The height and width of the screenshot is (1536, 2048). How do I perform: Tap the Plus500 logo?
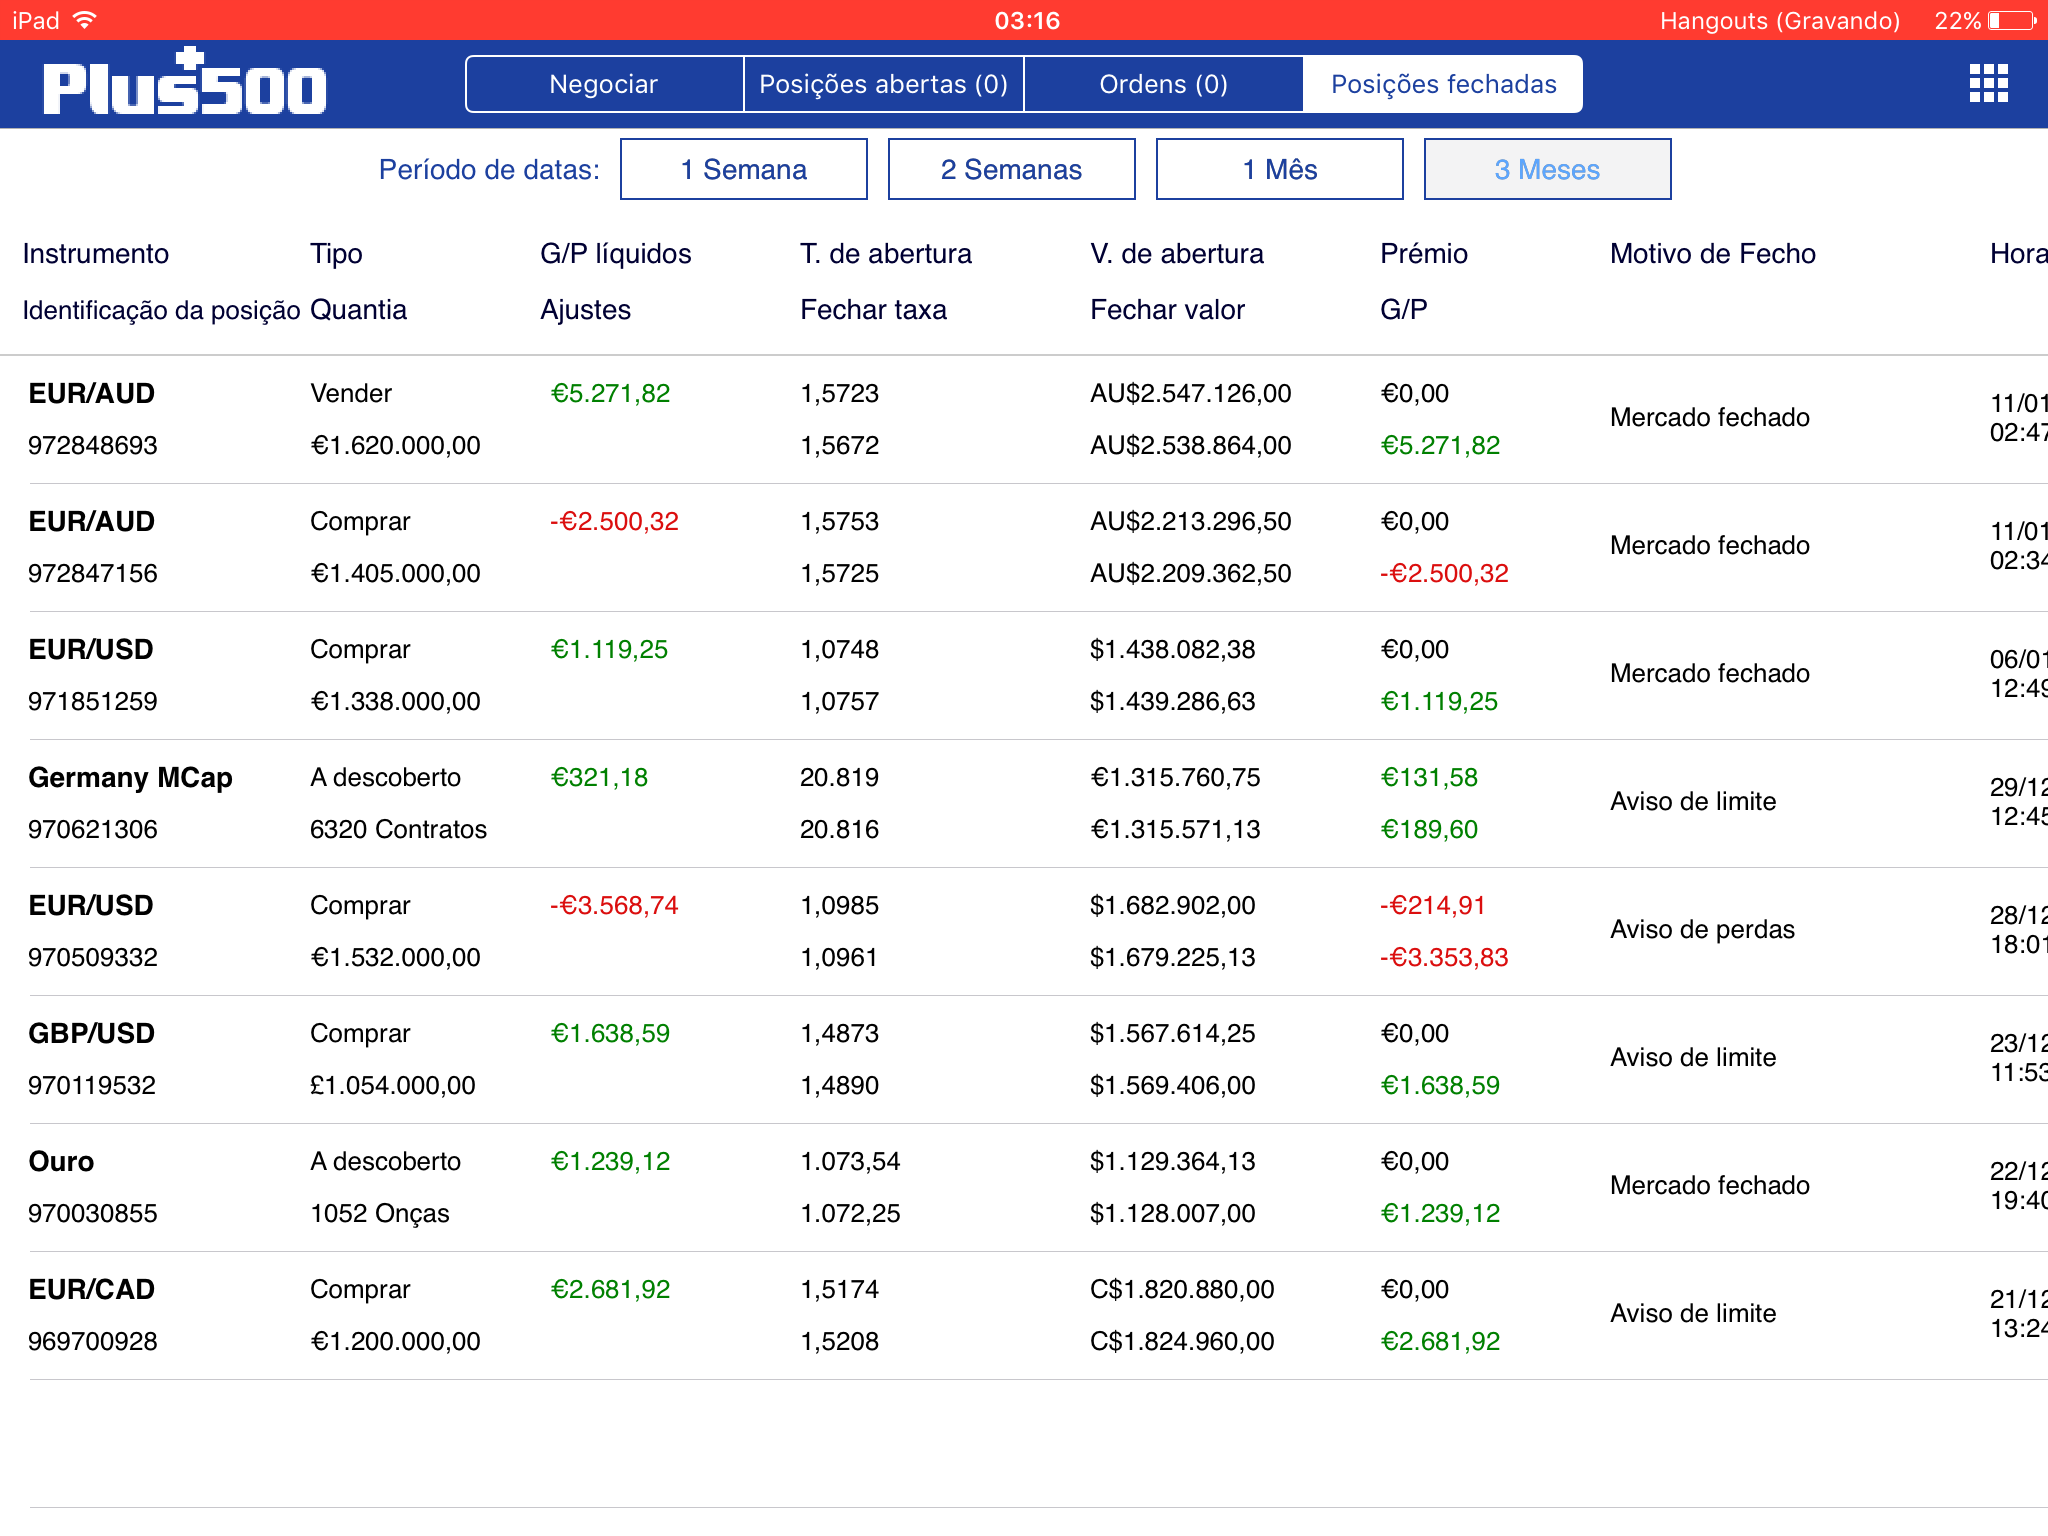(185, 84)
